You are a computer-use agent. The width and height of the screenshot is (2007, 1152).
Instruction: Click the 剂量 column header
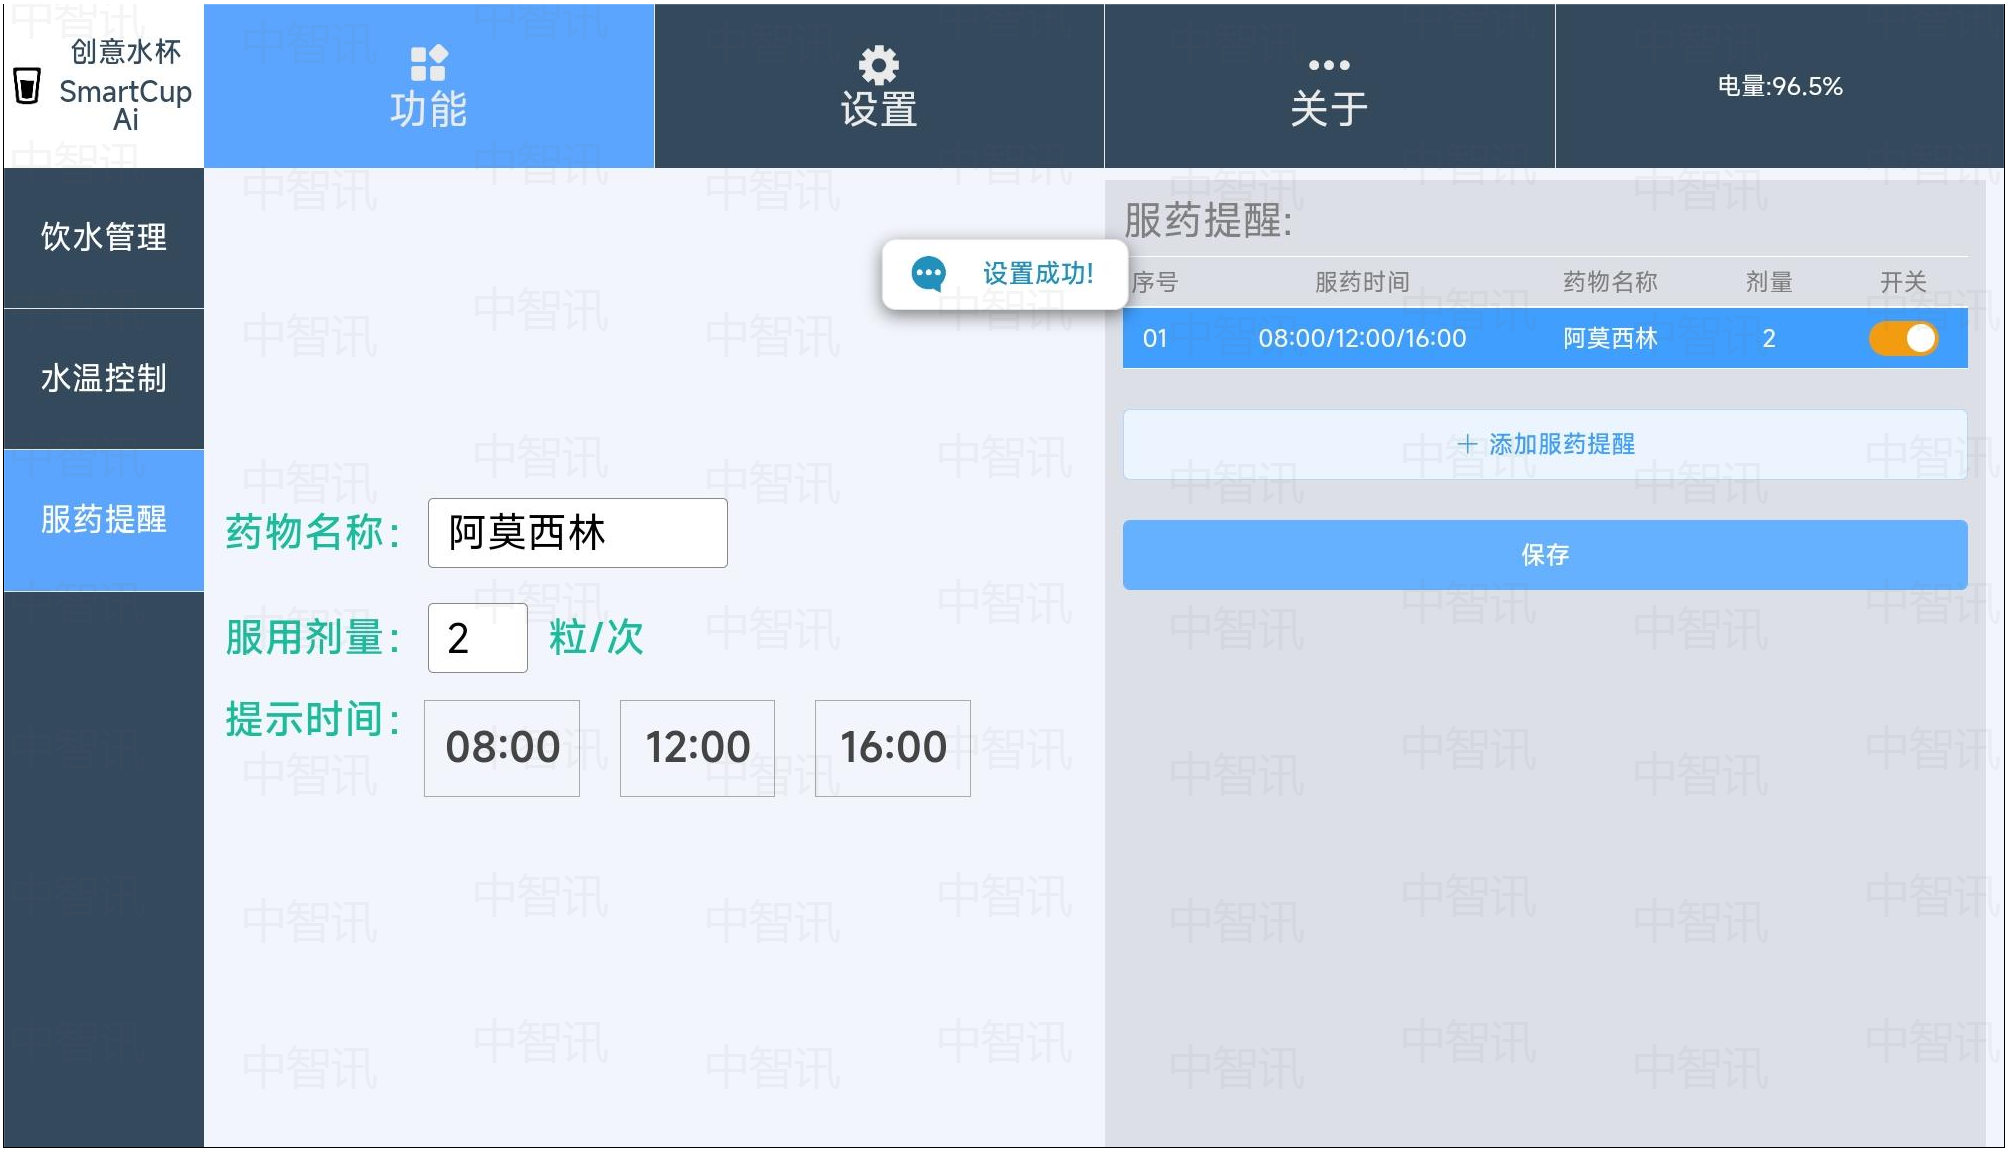[1769, 282]
